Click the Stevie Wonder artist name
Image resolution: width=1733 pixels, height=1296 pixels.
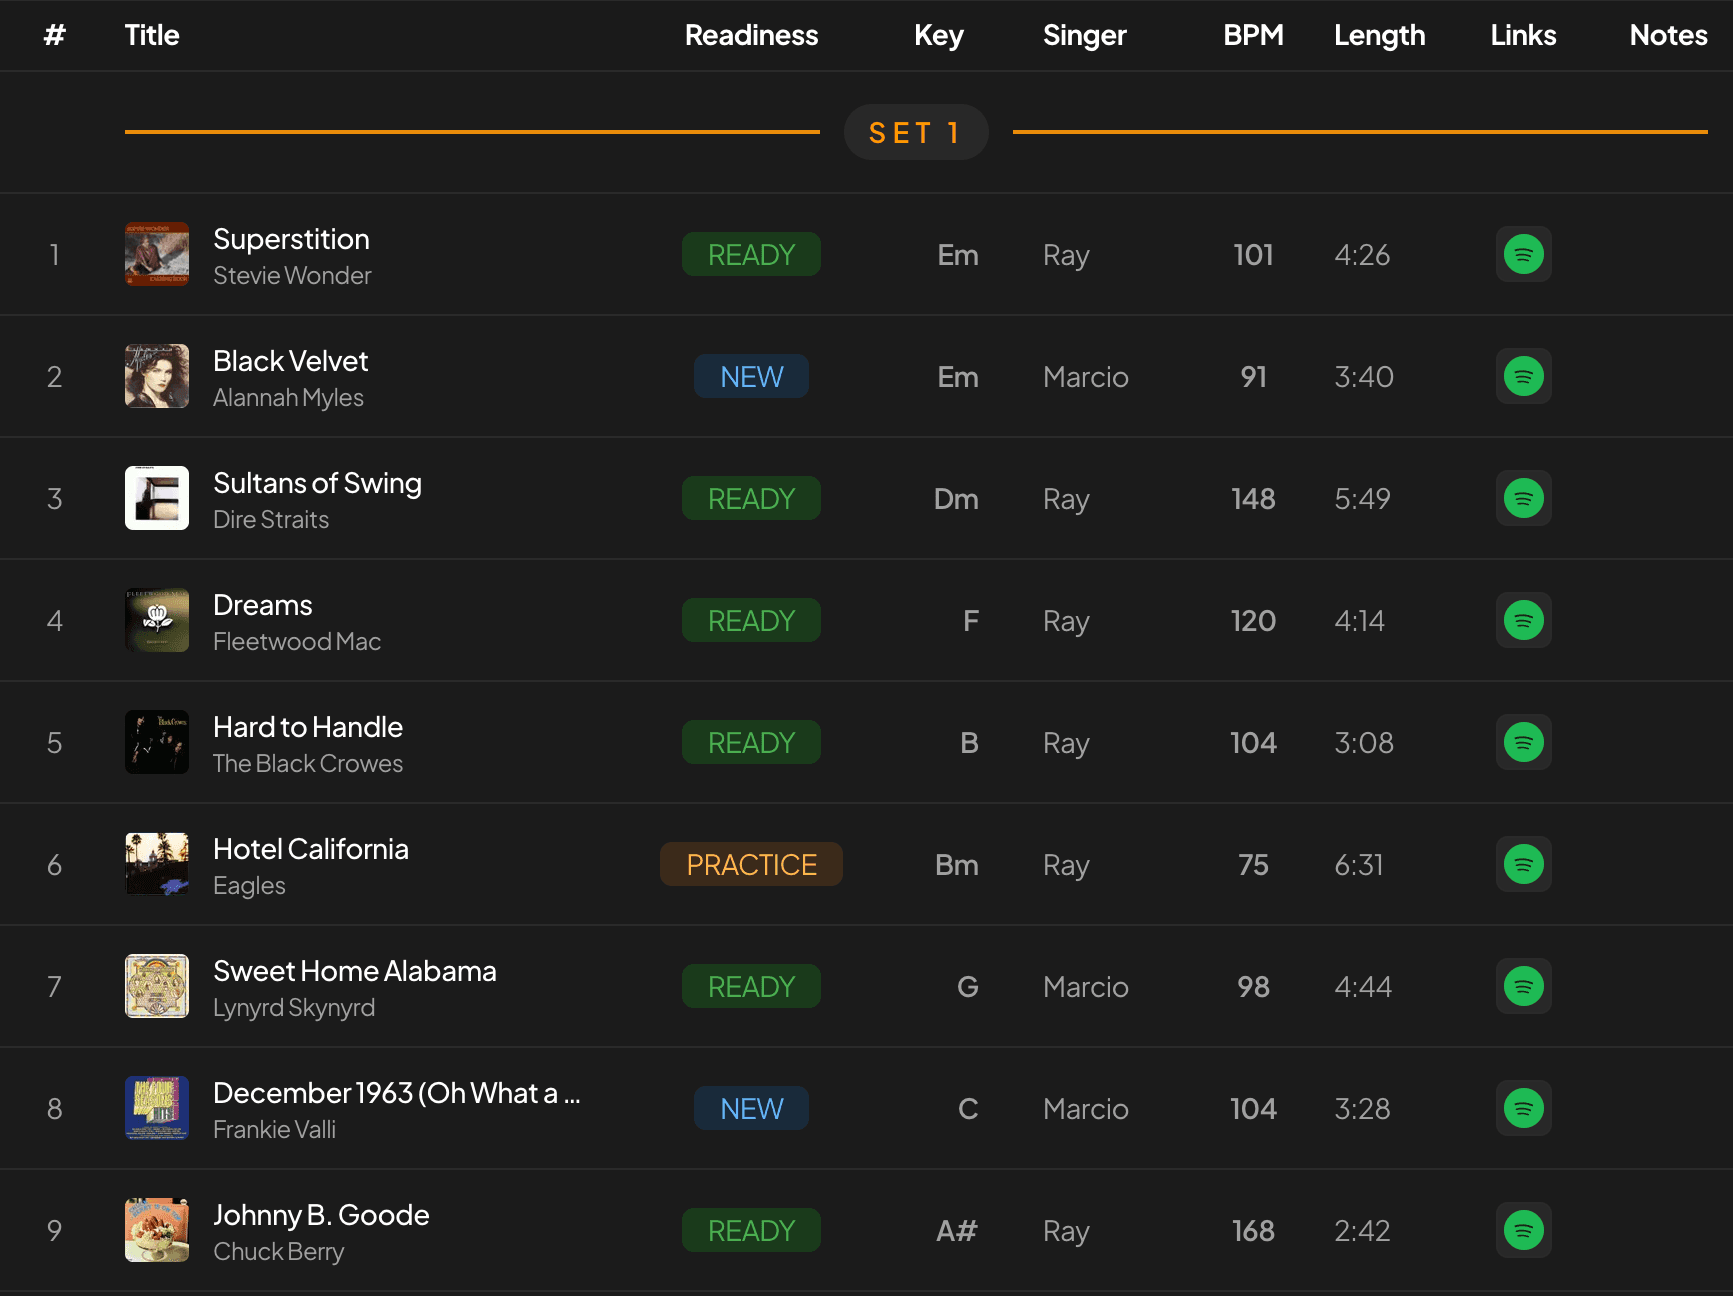pyautogui.click(x=292, y=275)
